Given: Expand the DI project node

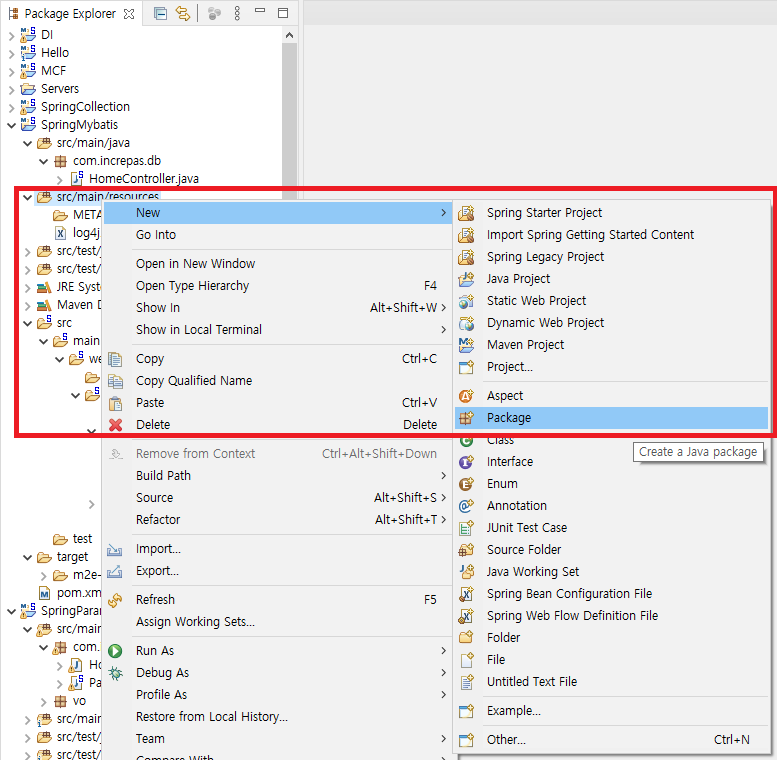Looking at the screenshot, I should (11, 36).
